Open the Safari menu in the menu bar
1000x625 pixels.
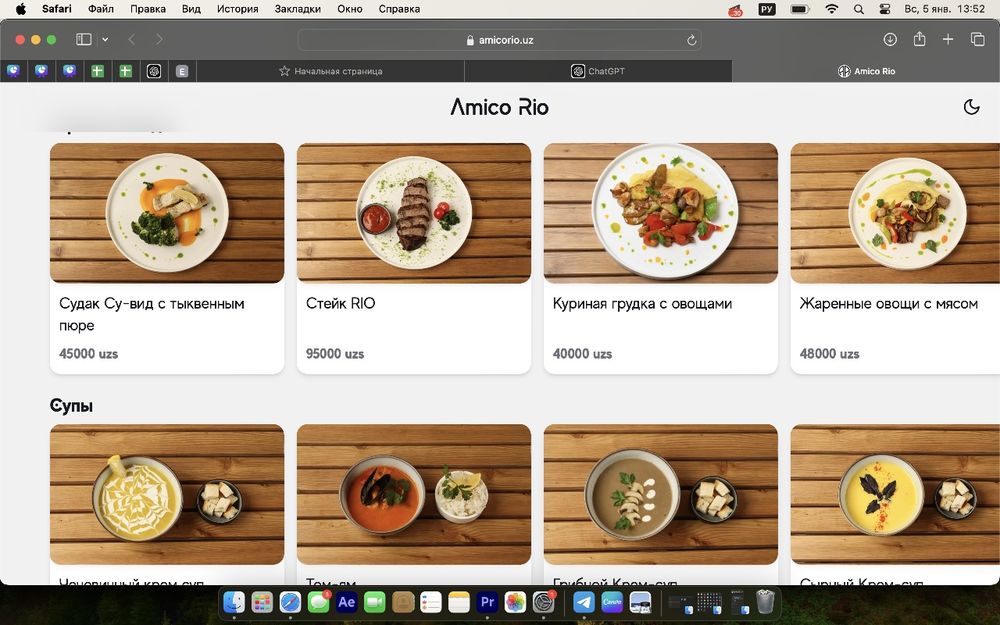(x=57, y=9)
